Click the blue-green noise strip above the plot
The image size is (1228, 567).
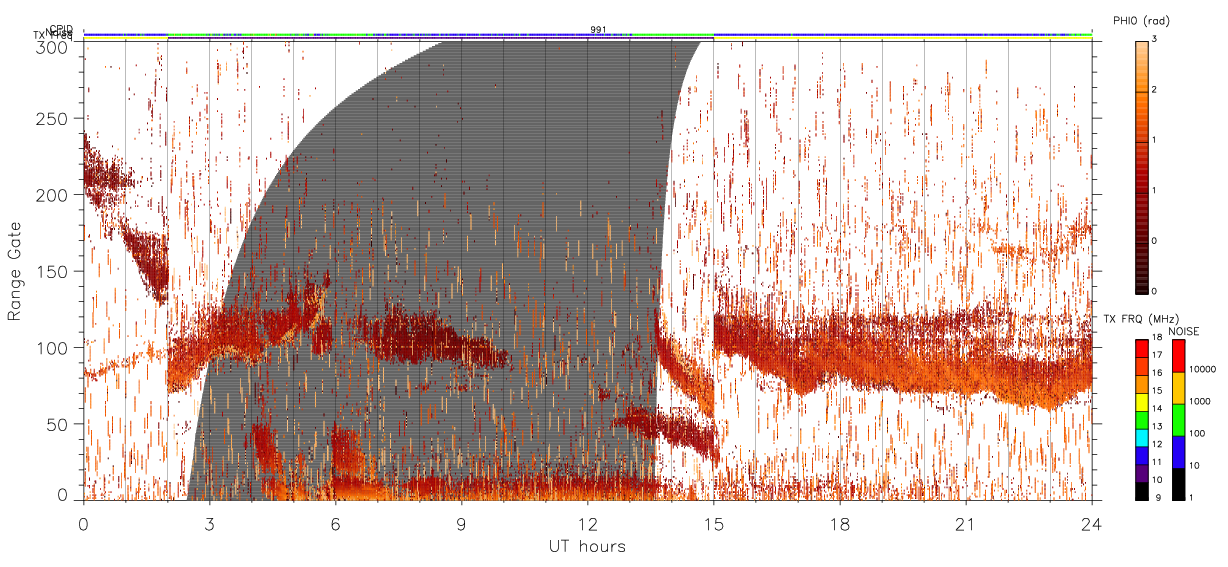coord(588,35)
